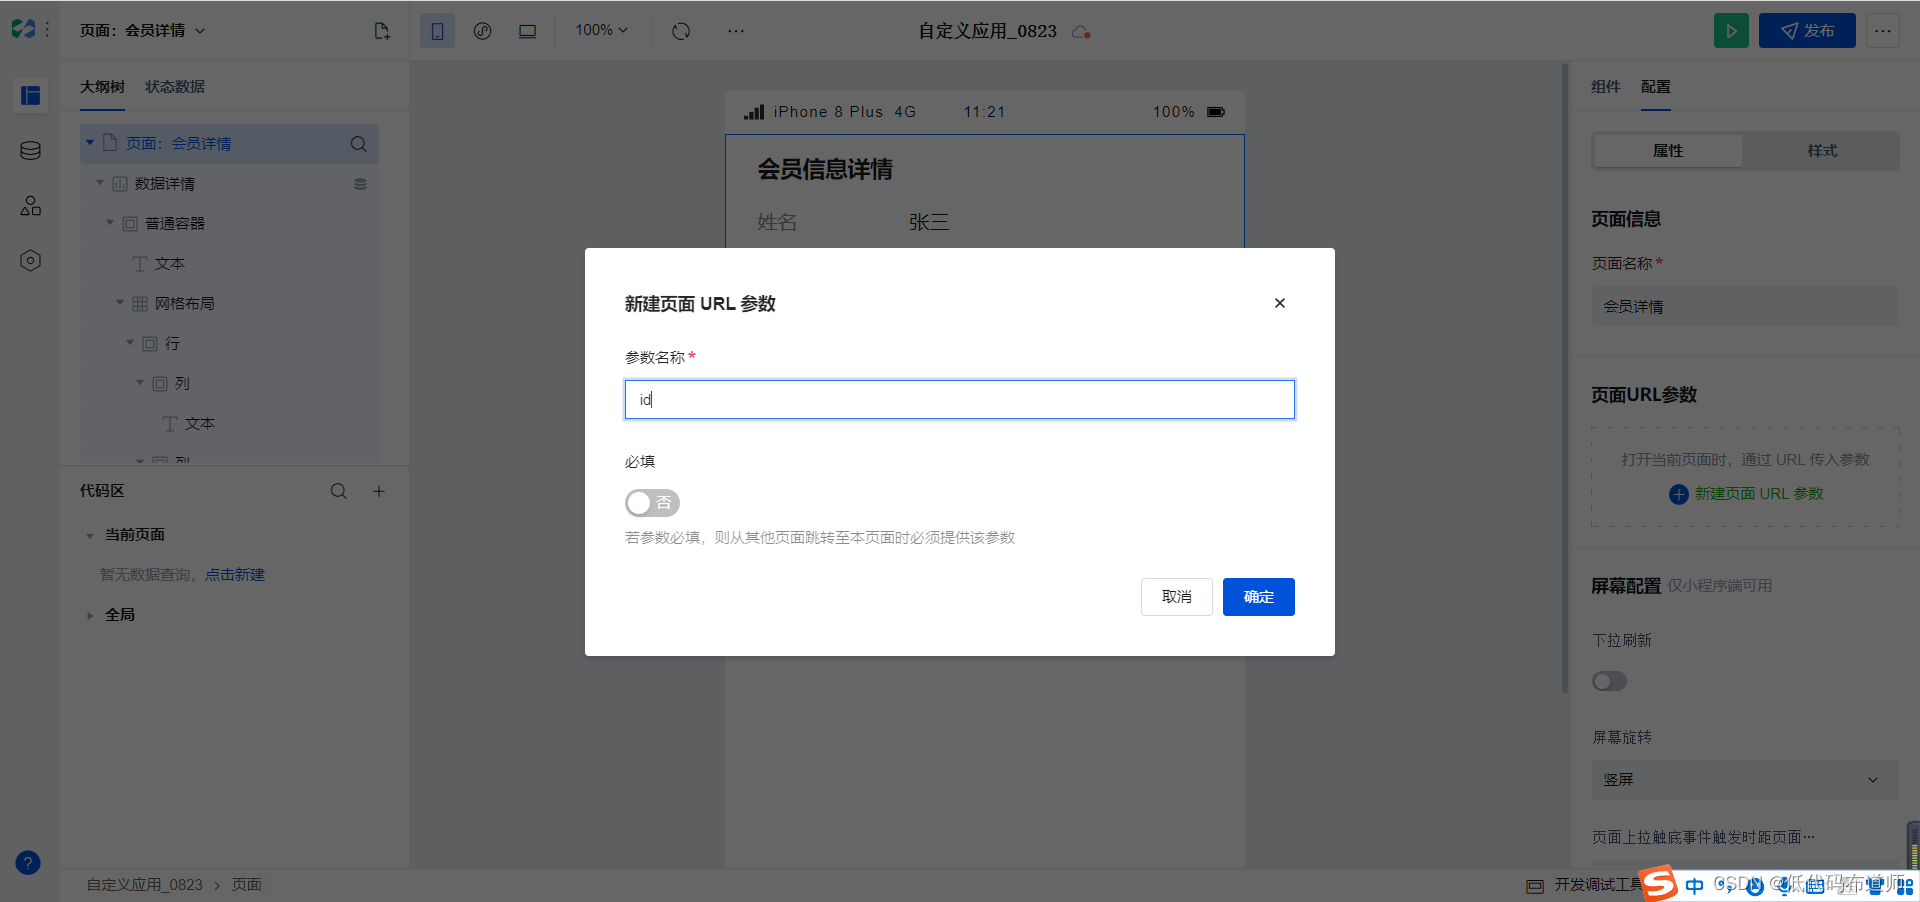Click the app logo icon top-left
The image size is (1920, 902).
point(23,30)
